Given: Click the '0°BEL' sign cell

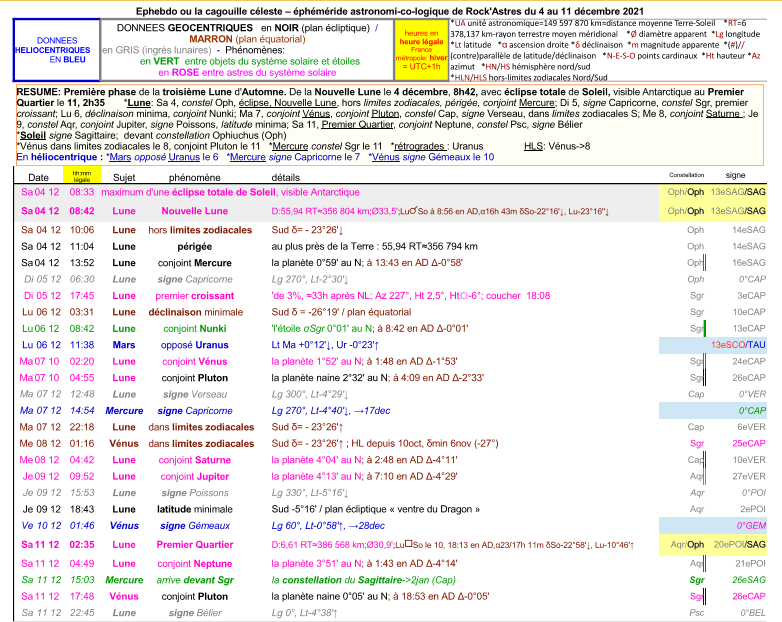Looking at the screenshot, I should 753,613.
